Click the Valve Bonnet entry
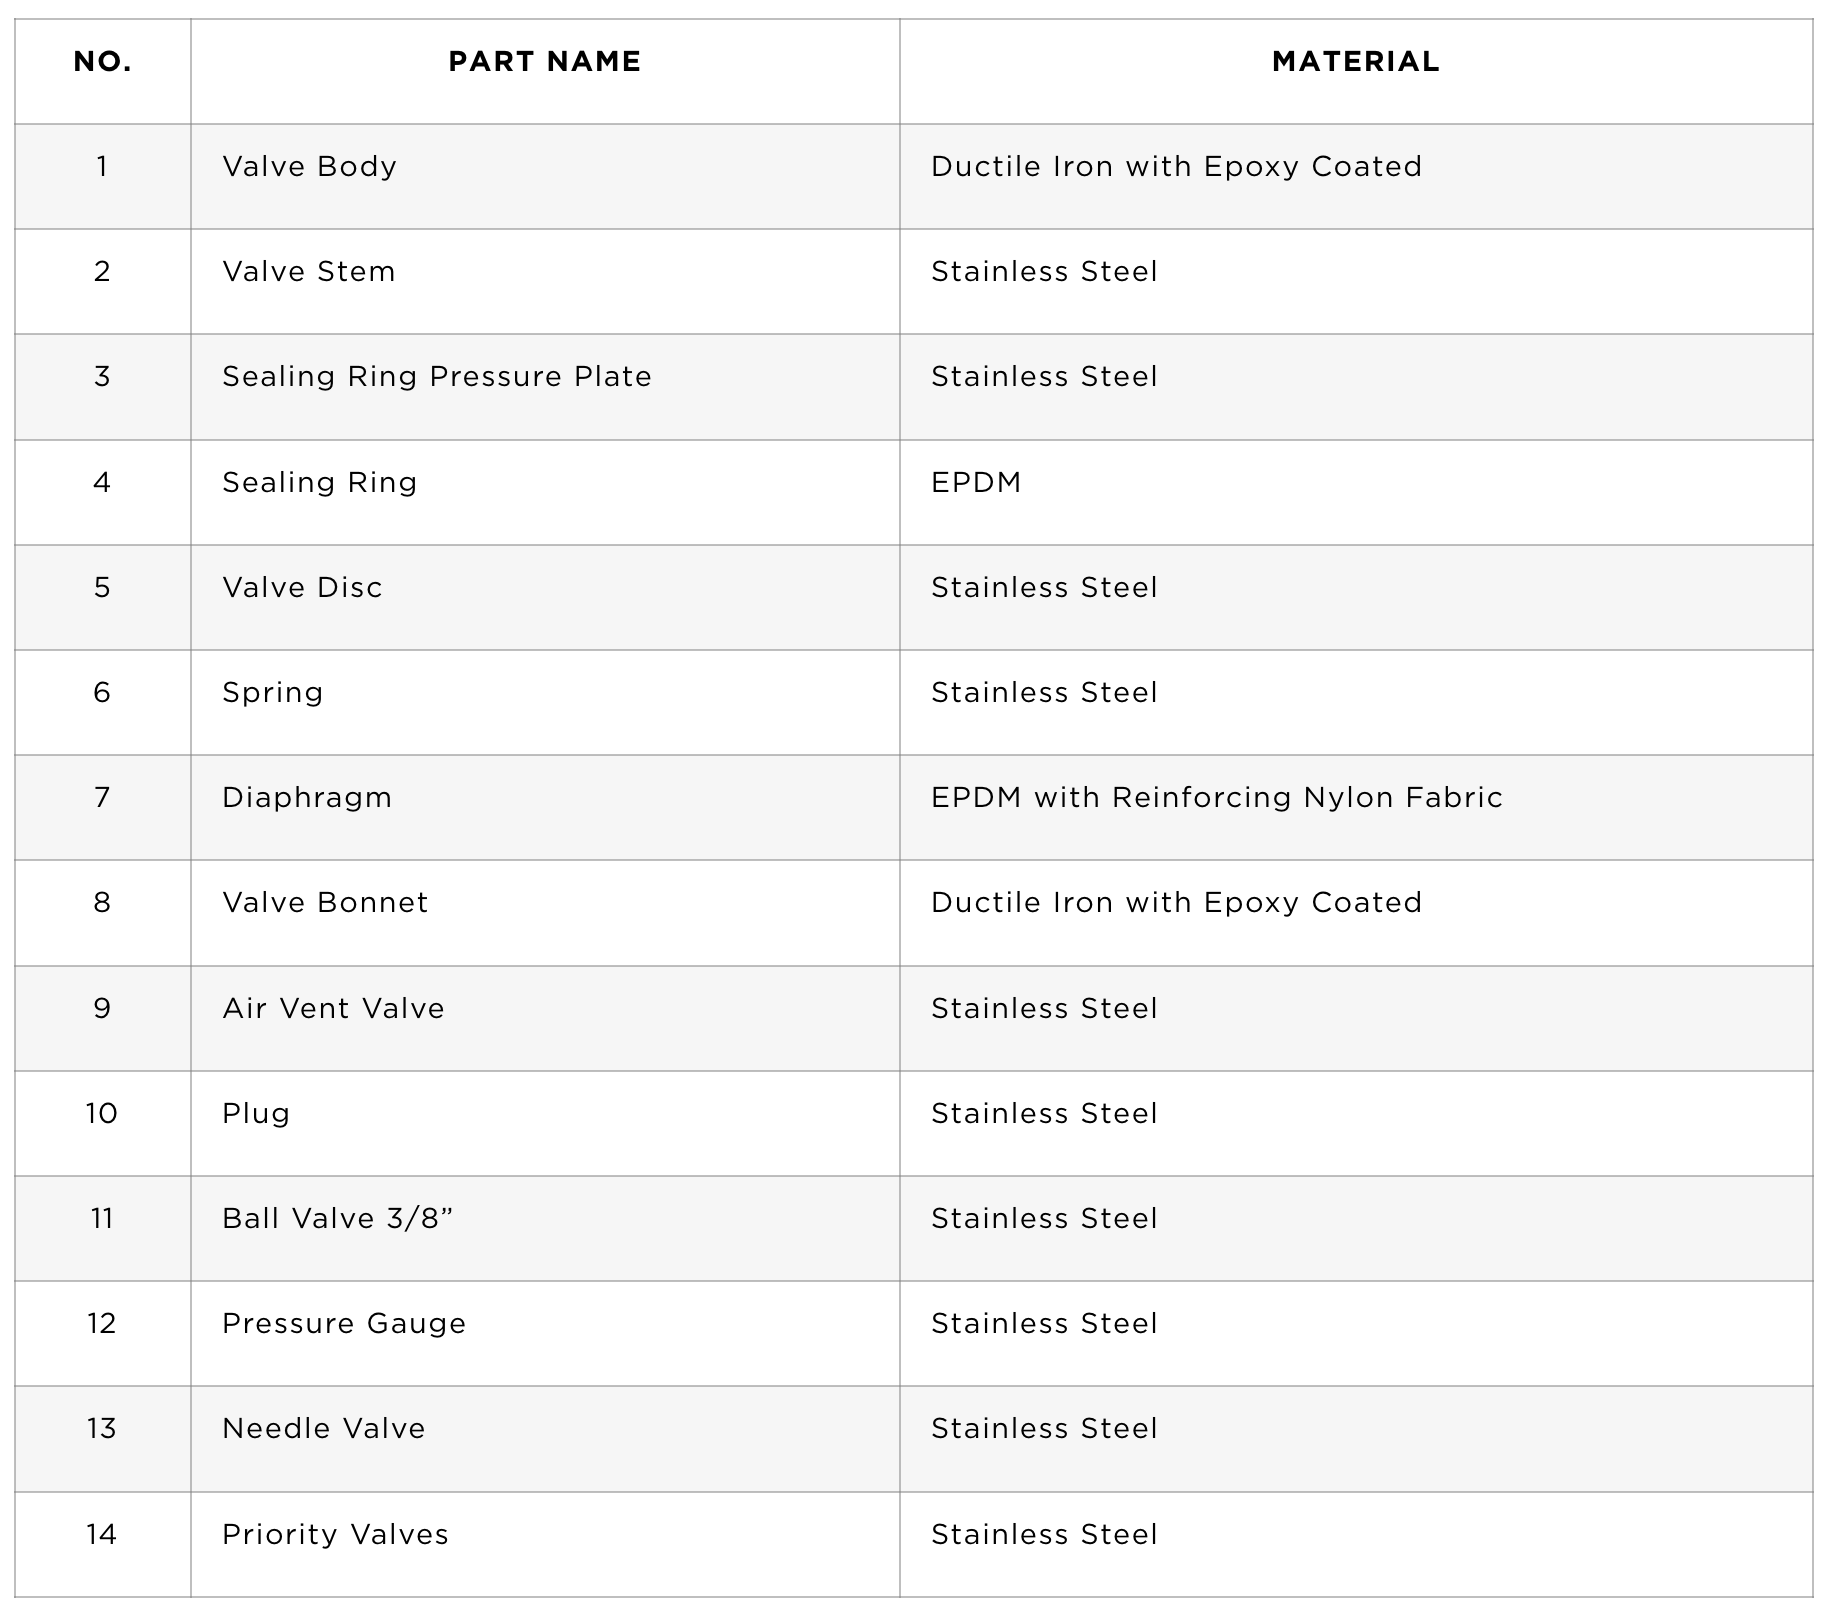 (x=325, y=903)
